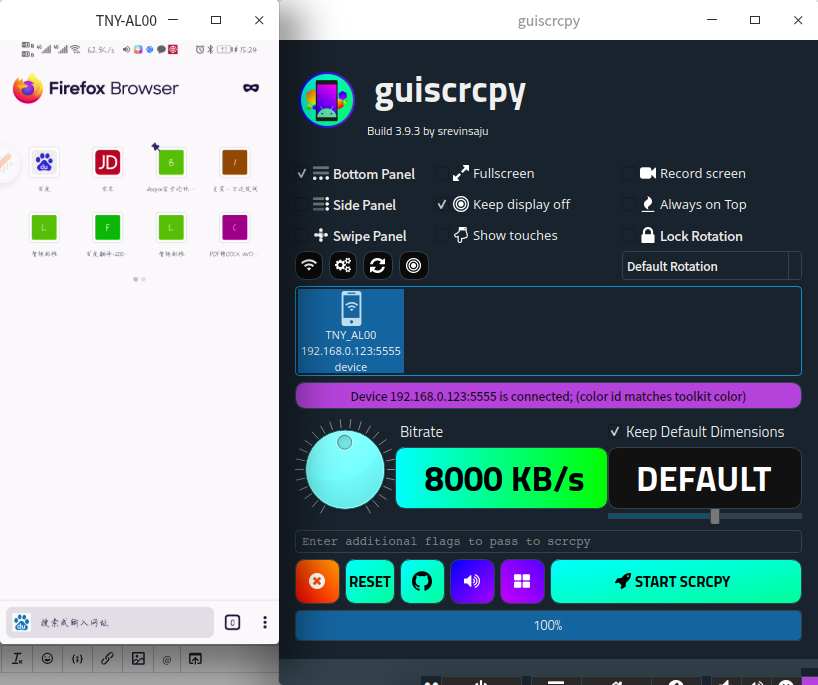Open the Default Rotation dropdown
This screenshot has height=685, width=818.
click(x=712, y=266)
